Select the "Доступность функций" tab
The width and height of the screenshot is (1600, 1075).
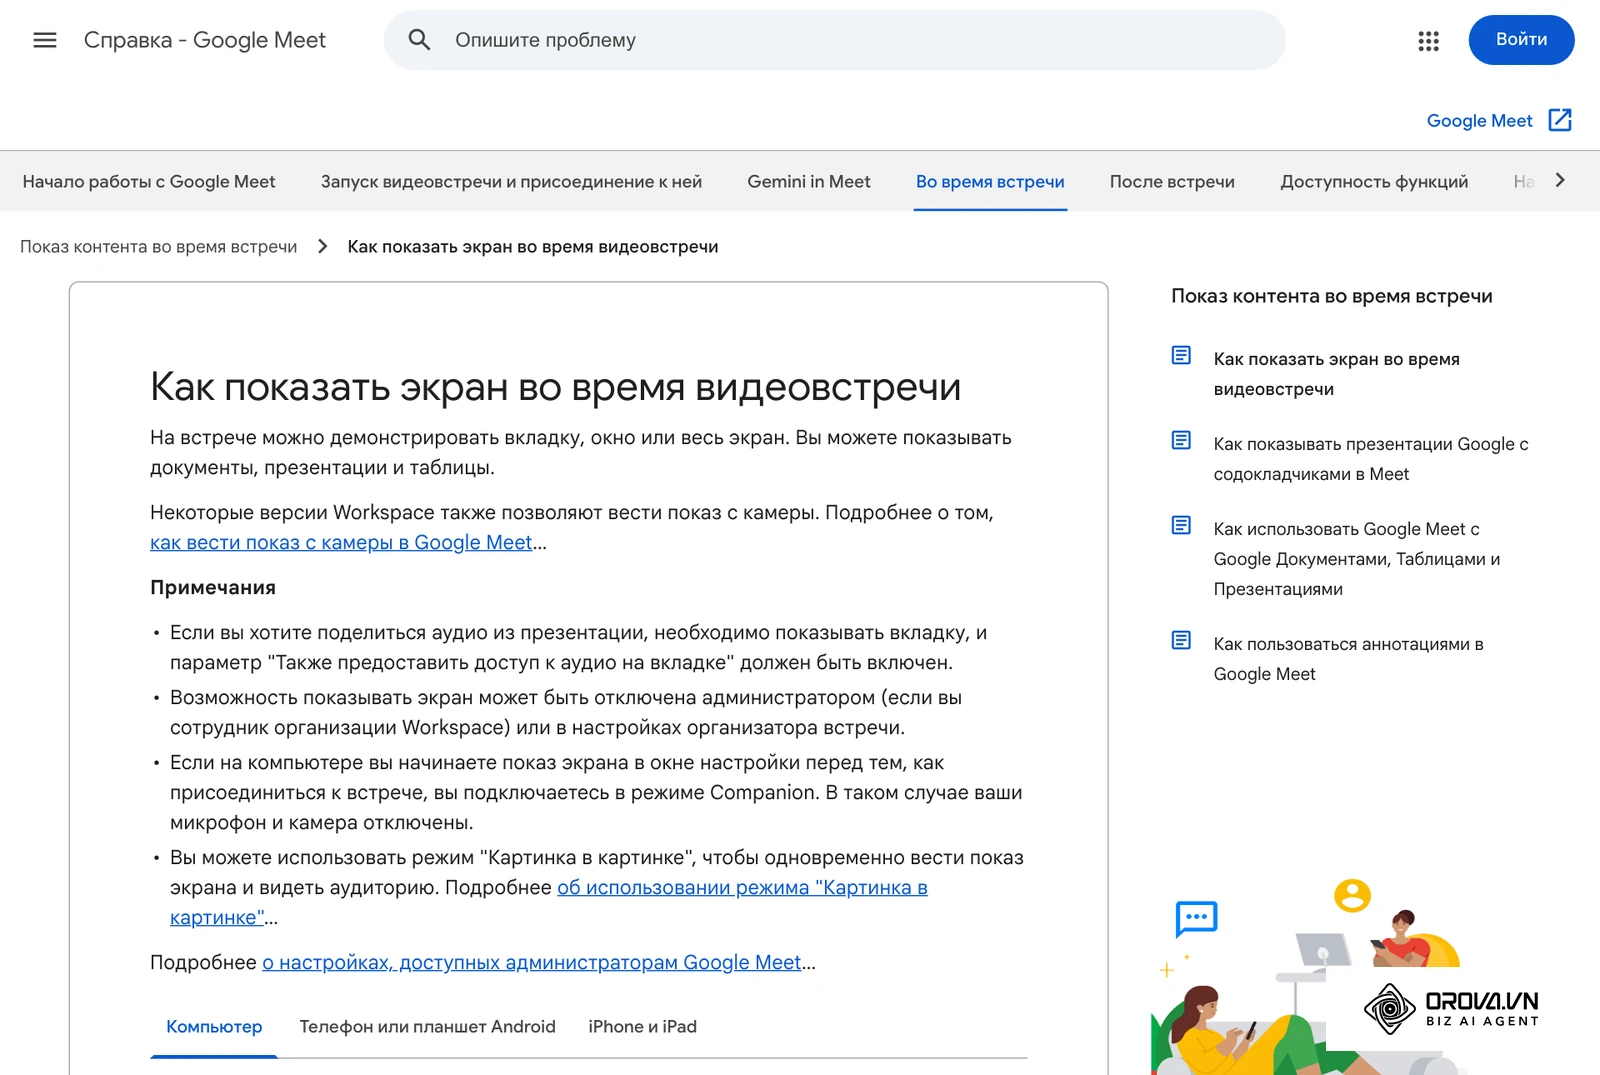pos(1374,182)
